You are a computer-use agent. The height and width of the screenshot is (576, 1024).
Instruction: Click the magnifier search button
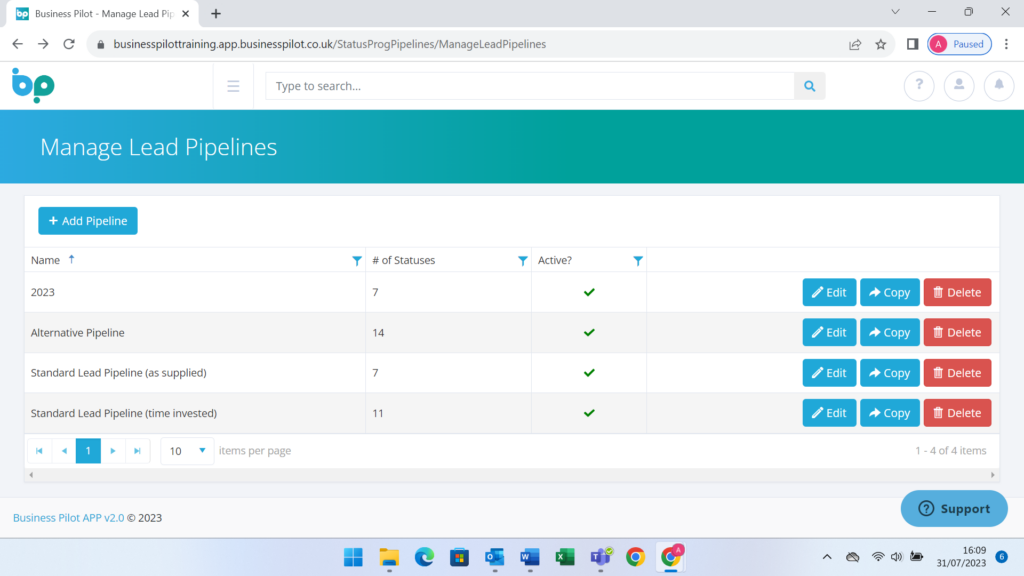[x=810, y=86]
